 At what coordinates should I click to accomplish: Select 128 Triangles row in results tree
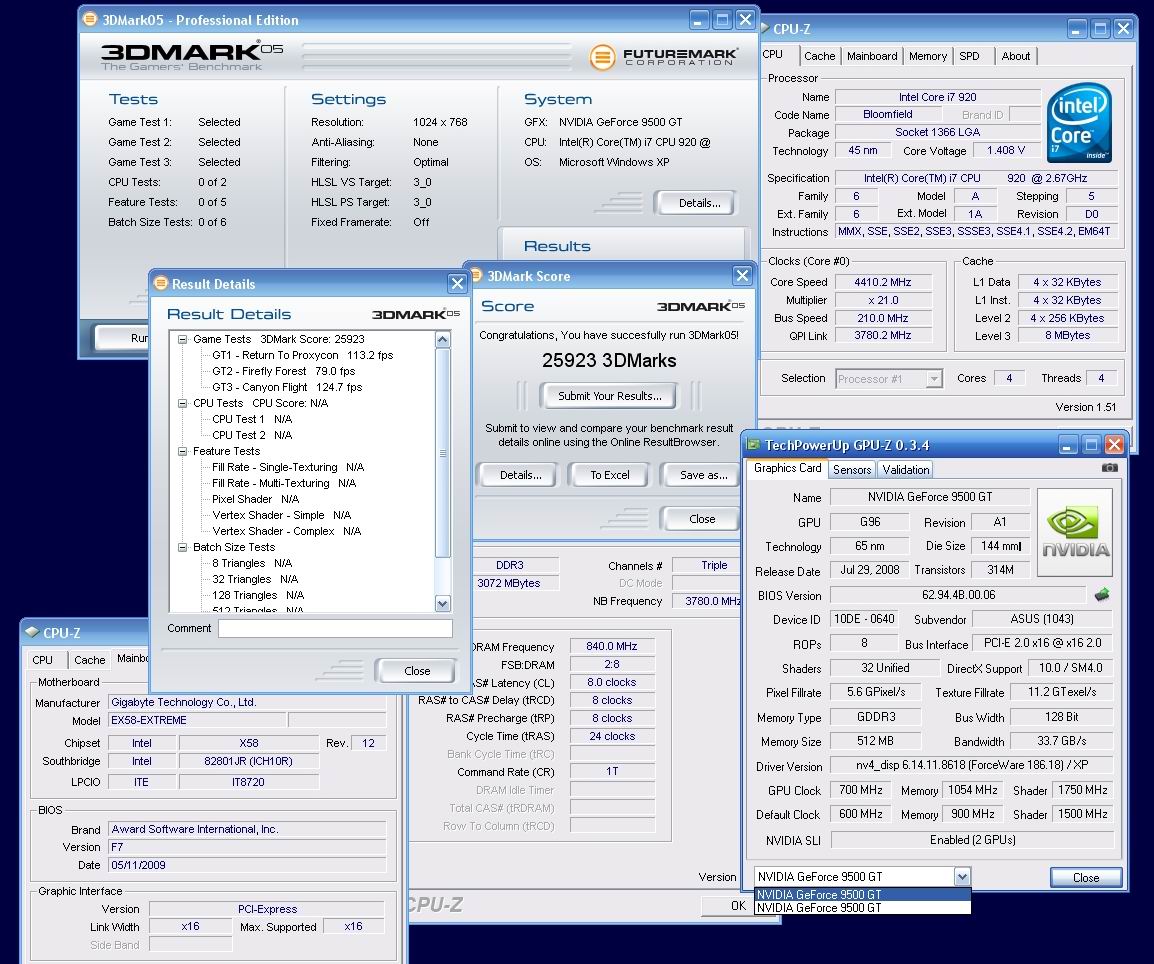[x=258, y=595]
